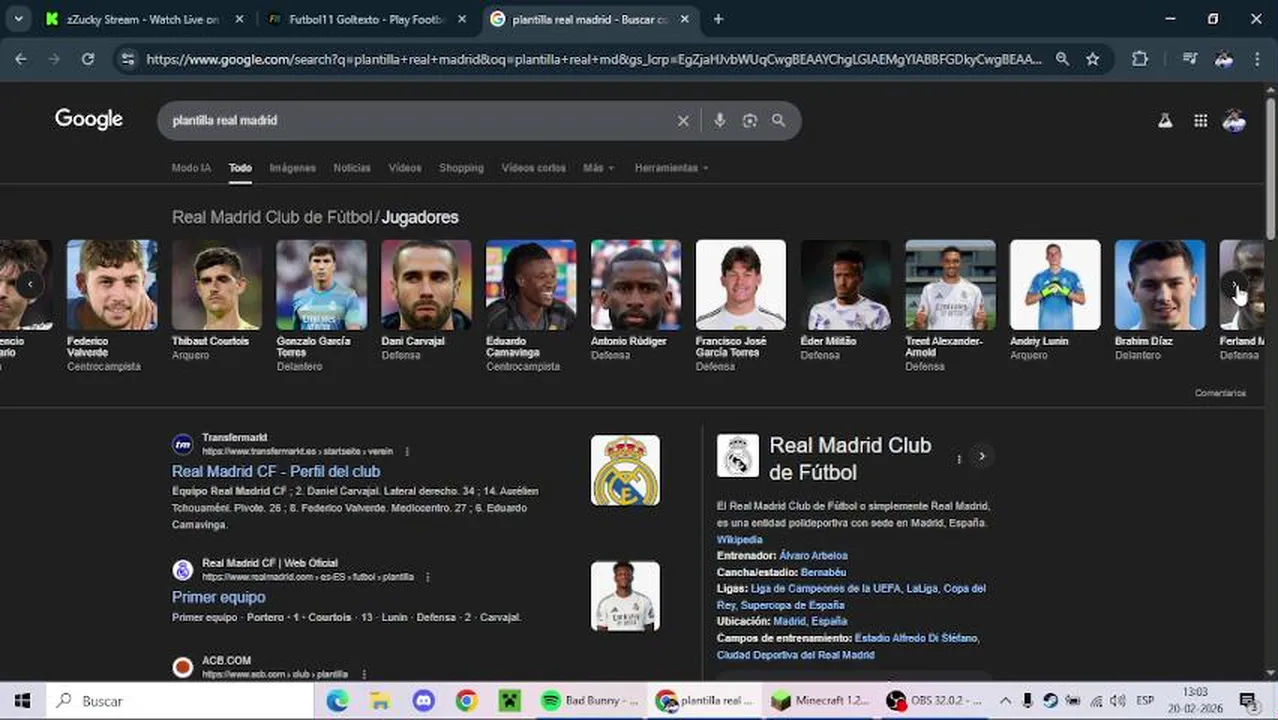The height and width of the screenshot is (720, 1278).
Task: Open the Chrome three-dot menu
Action: [1257, 59]
